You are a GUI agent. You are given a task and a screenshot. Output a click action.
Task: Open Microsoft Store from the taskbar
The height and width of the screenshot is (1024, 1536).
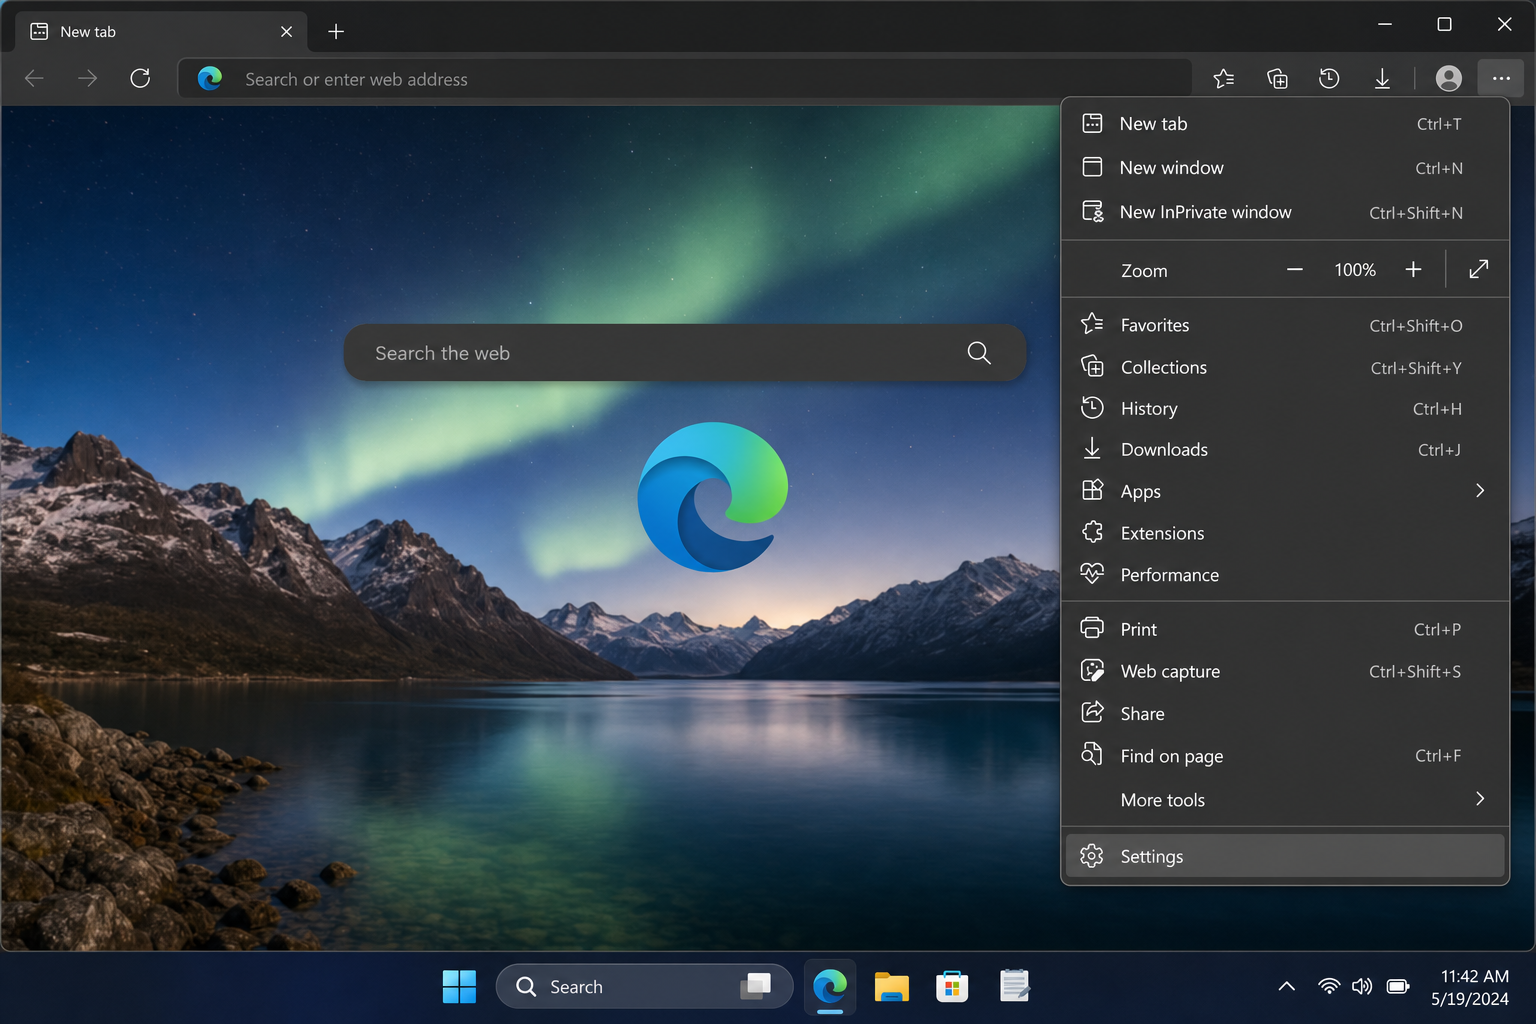click(x=952, y=987)
